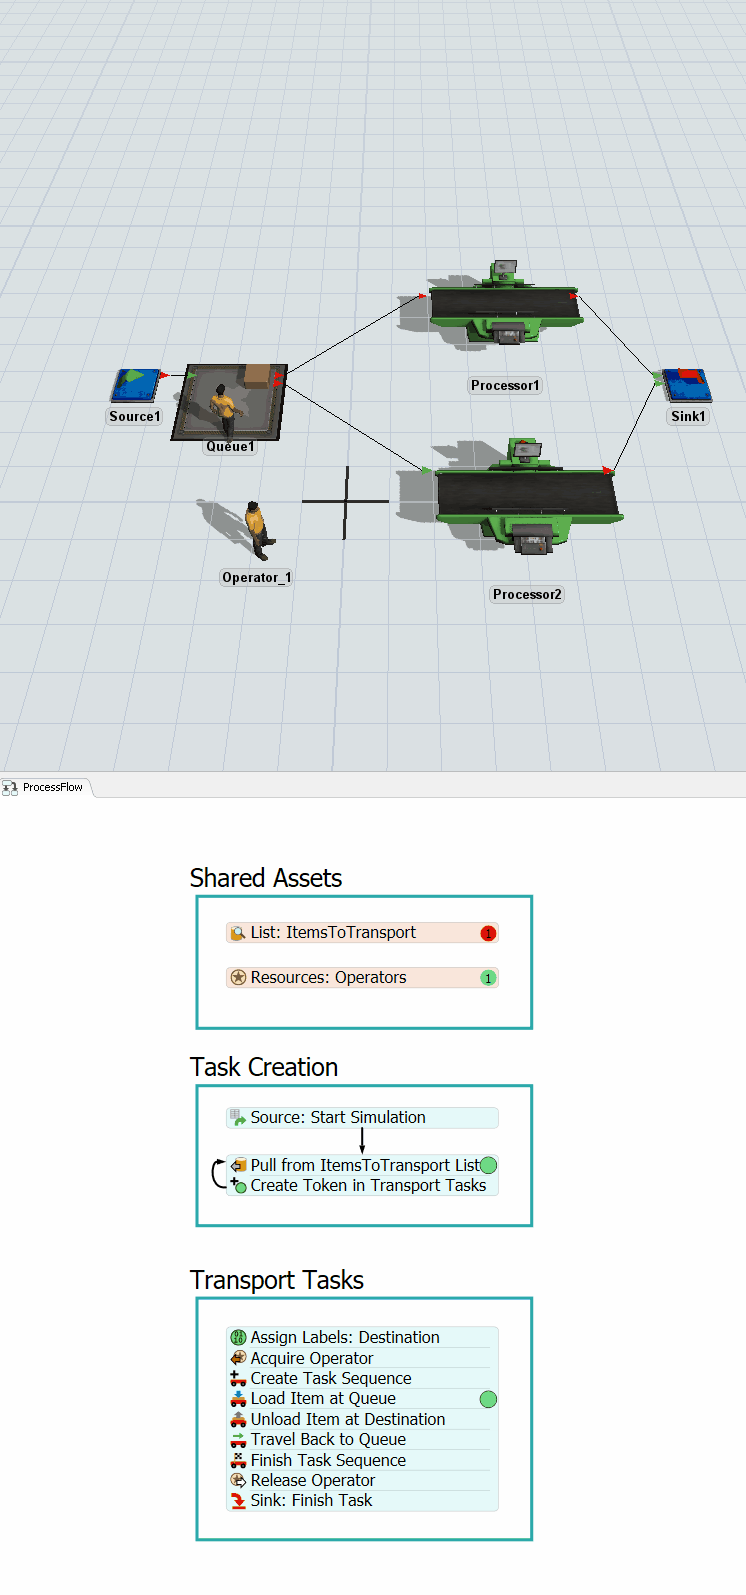Click the Sink: Finish Task activity
This screenshot has height=1595, width=746.
coord(311,1501)
